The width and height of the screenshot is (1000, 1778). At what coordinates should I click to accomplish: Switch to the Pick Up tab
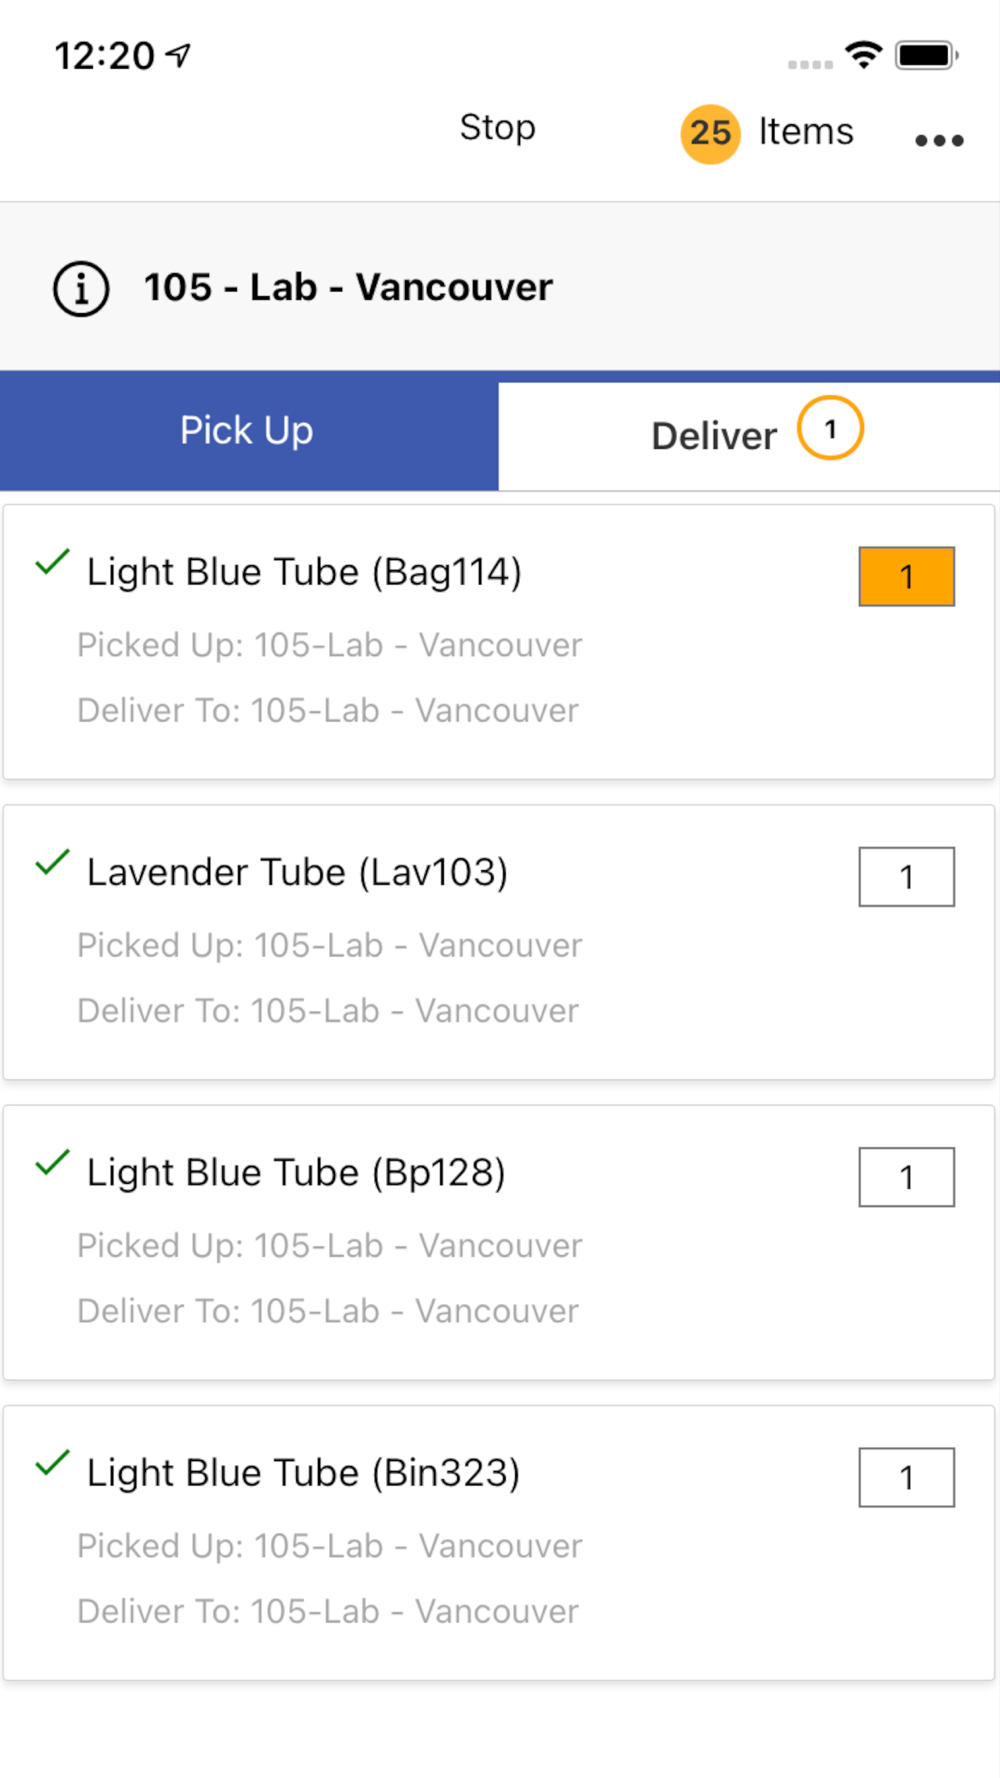tap(248, 431)
